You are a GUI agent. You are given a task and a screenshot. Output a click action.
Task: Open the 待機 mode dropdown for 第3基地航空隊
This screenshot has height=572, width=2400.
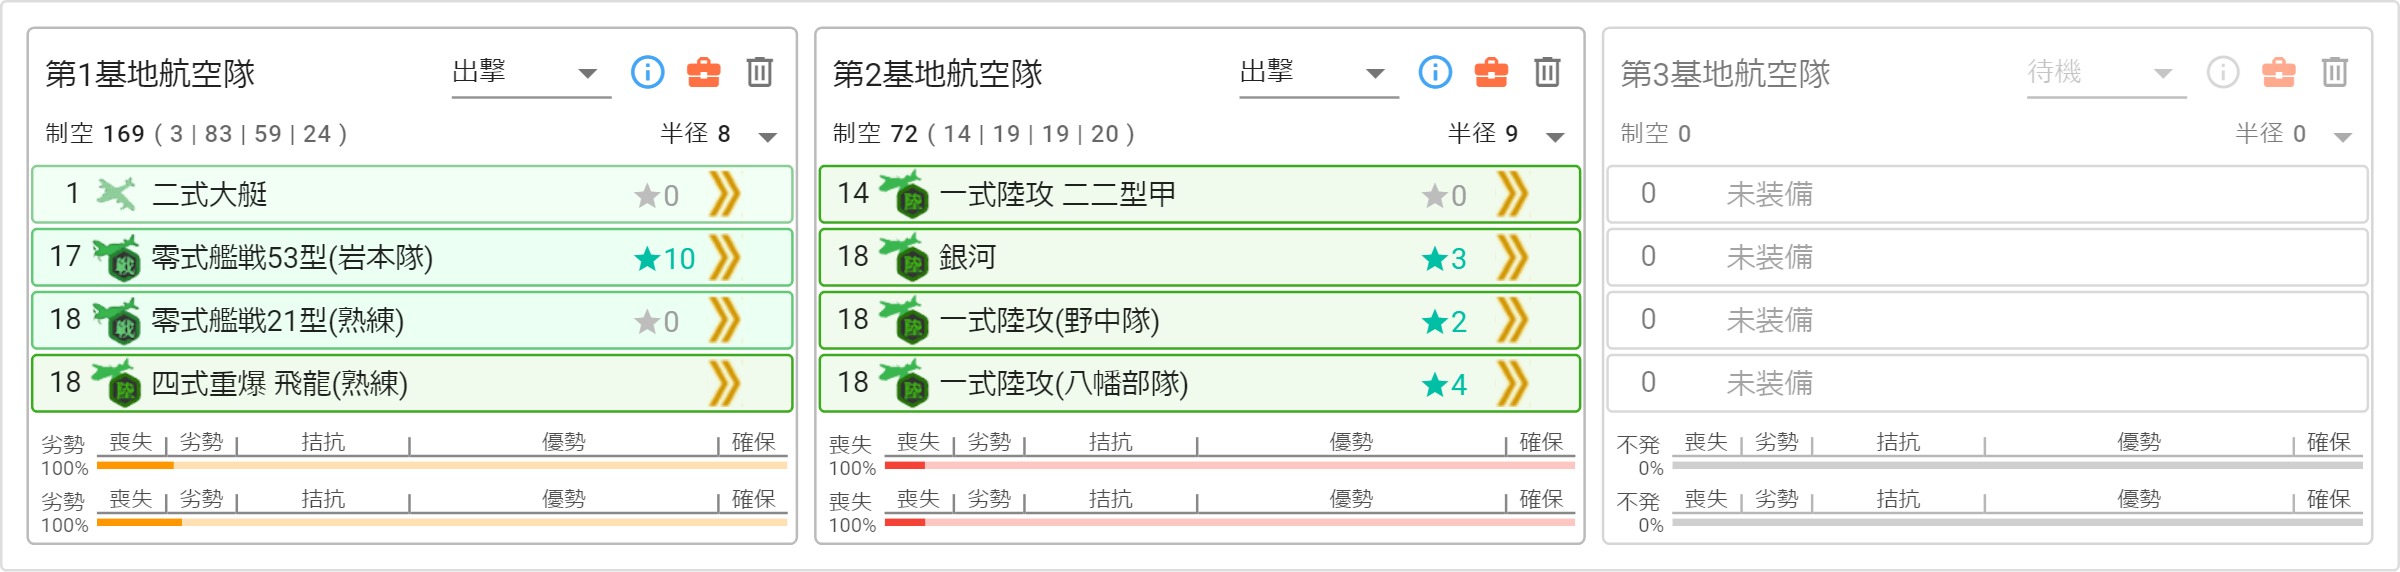[2106, 73]
